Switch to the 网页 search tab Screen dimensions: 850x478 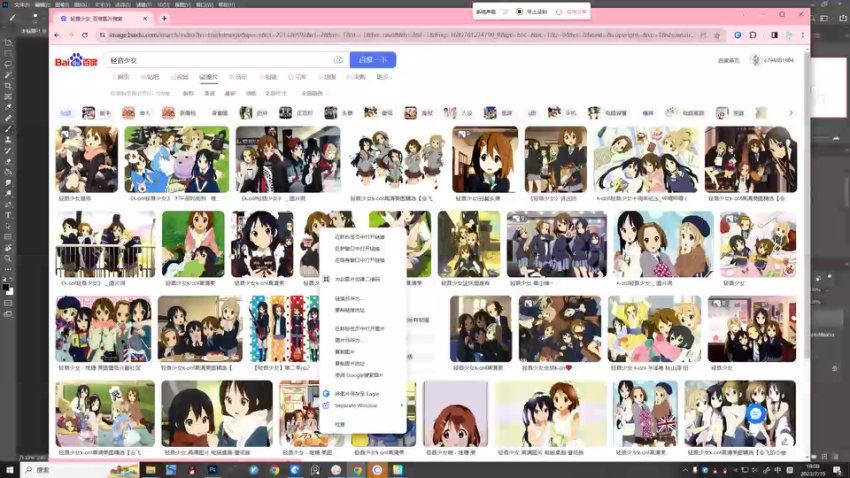coord(121,77)
